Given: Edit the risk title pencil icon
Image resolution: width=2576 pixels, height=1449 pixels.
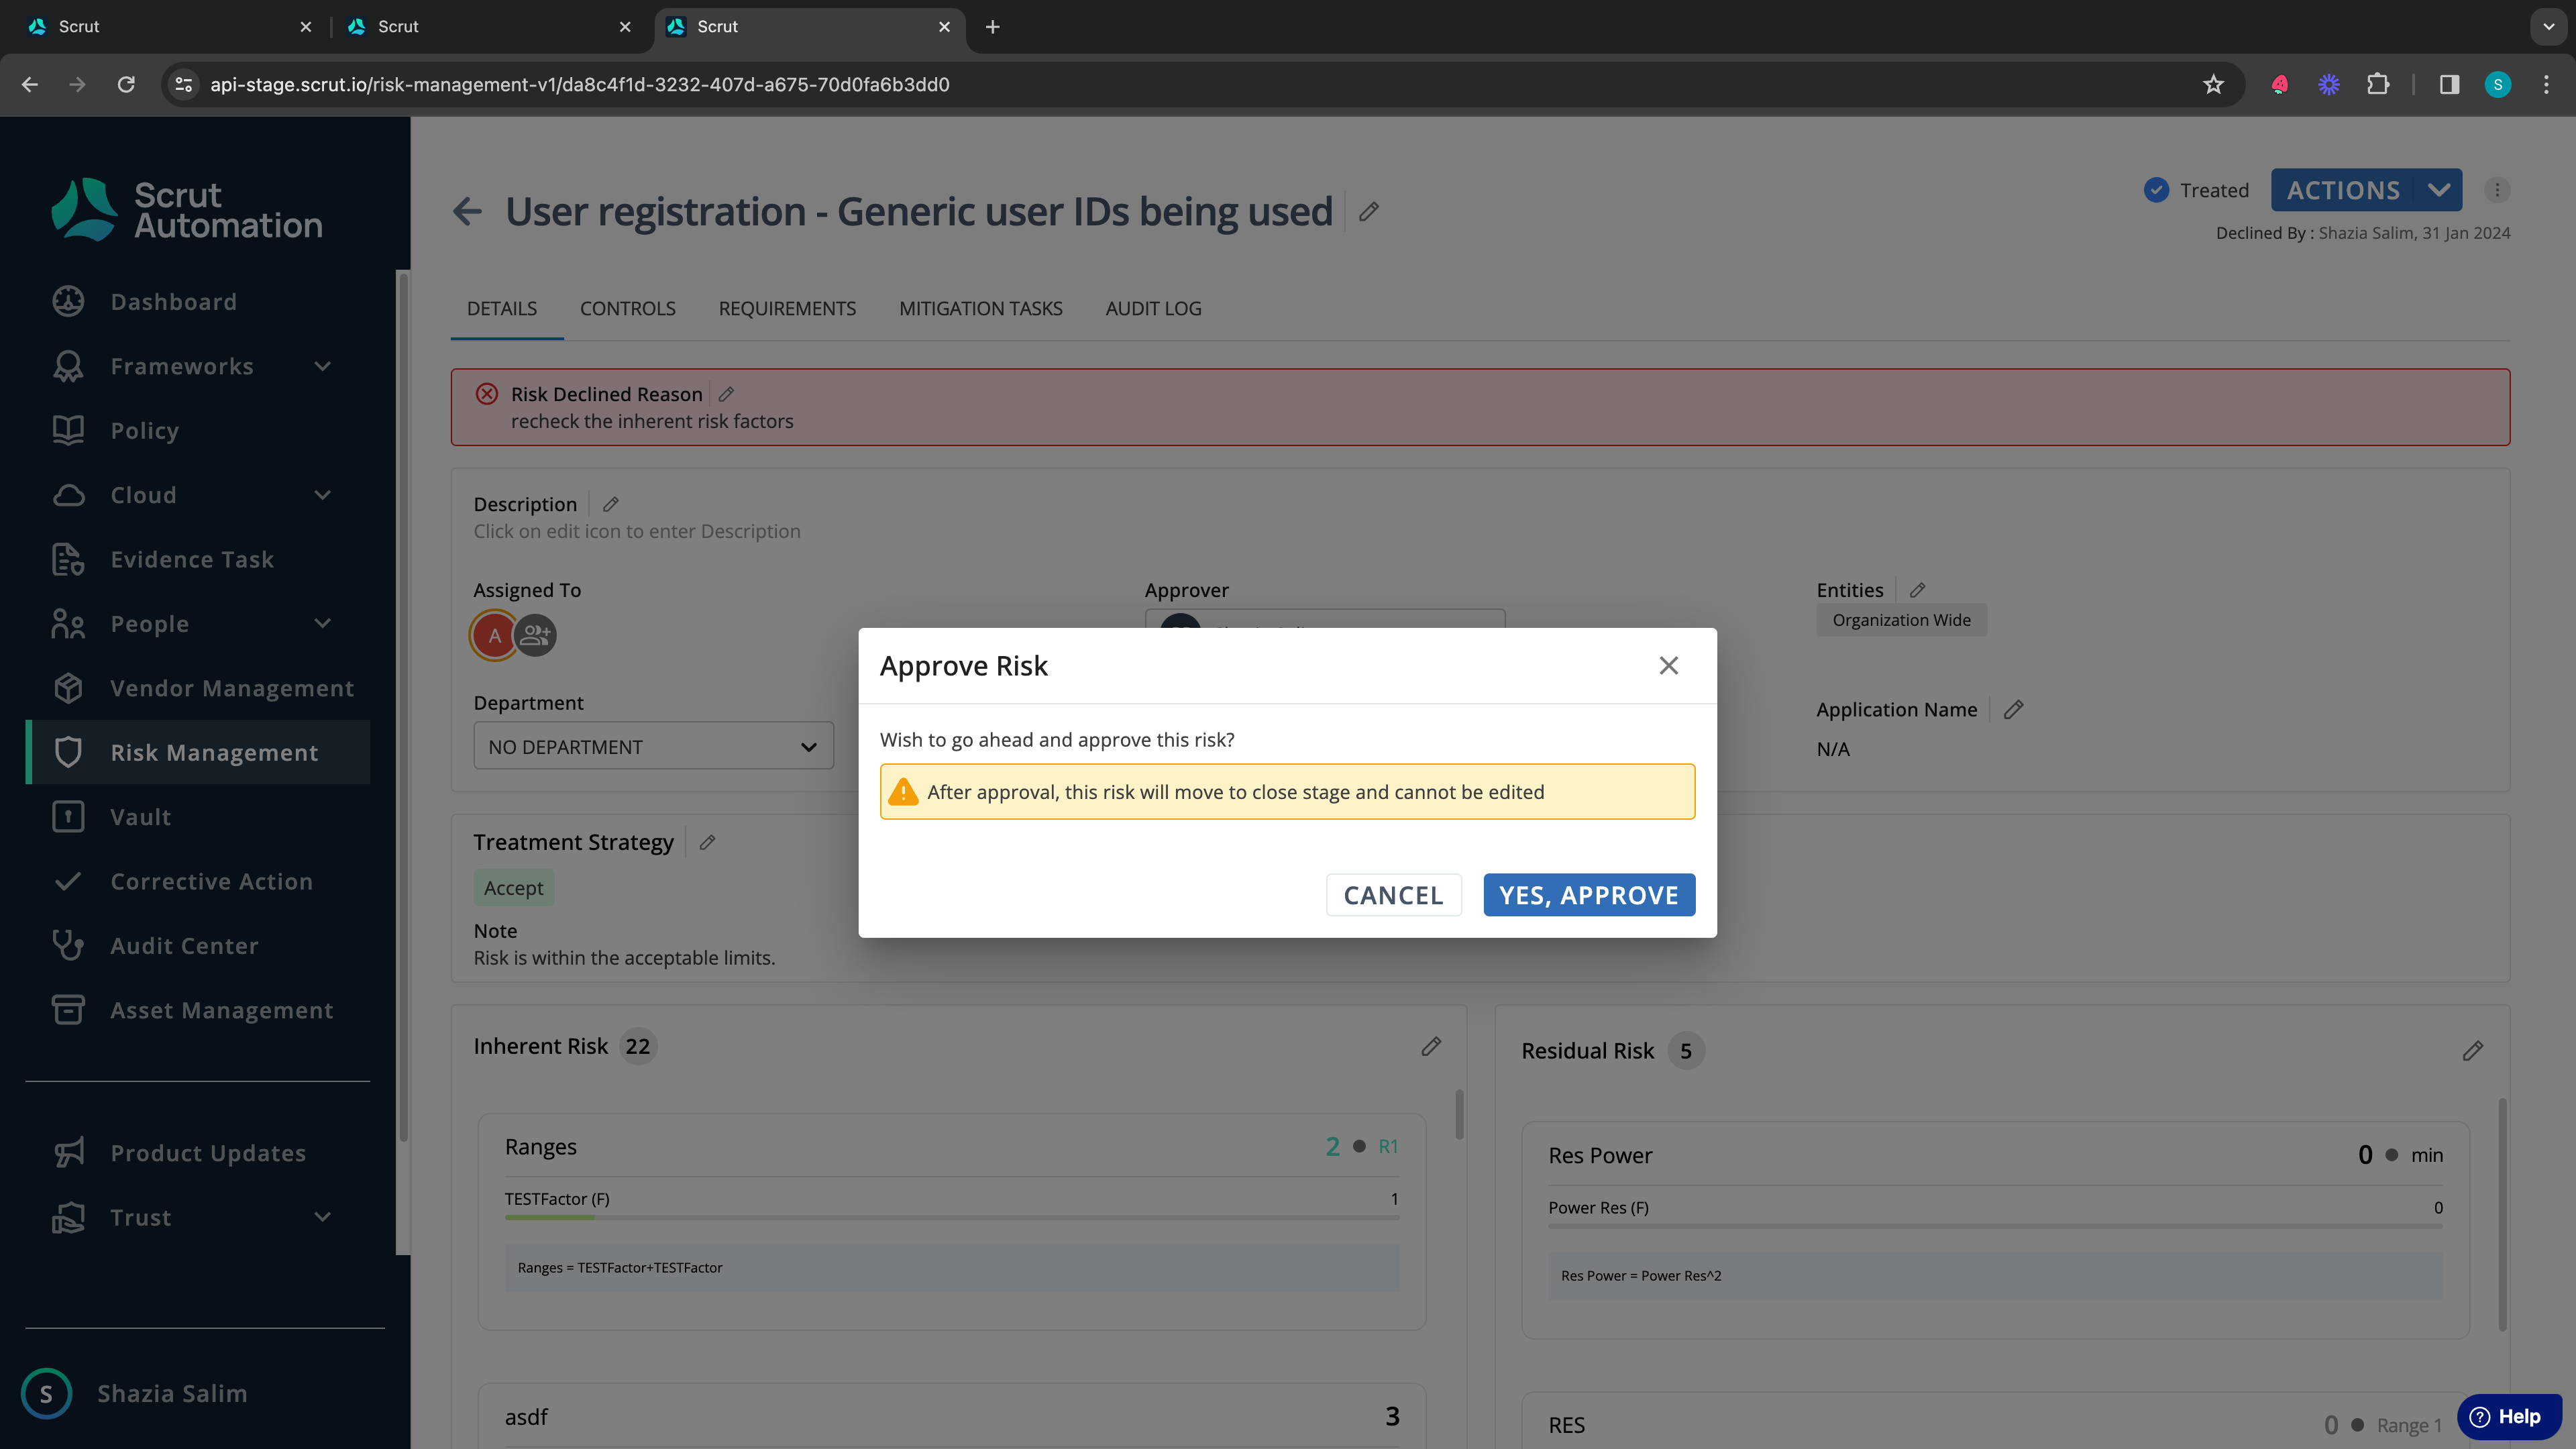Looking at the screenshot, I should [x=1369, y=212].
